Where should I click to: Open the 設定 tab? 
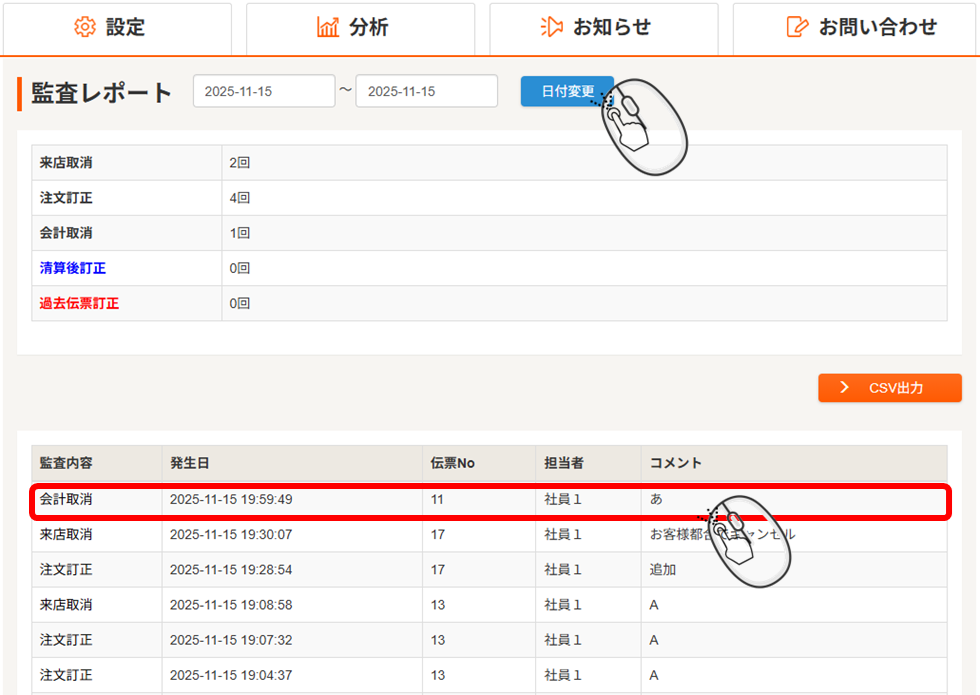(x=116, y=28)
